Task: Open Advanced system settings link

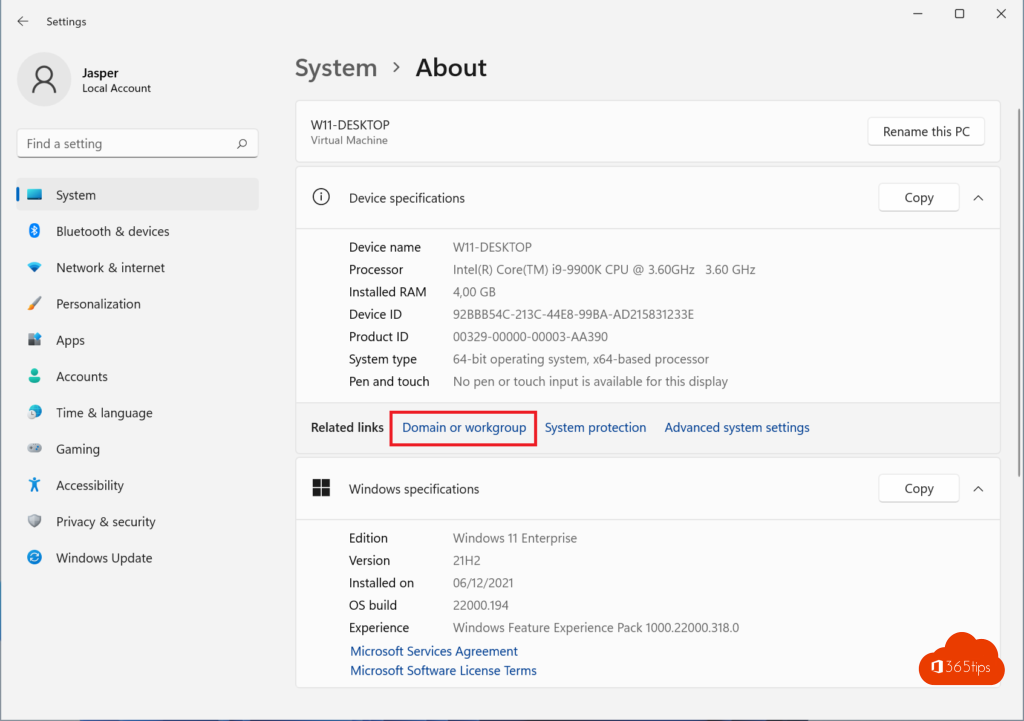Action: (x=737, y=428)
